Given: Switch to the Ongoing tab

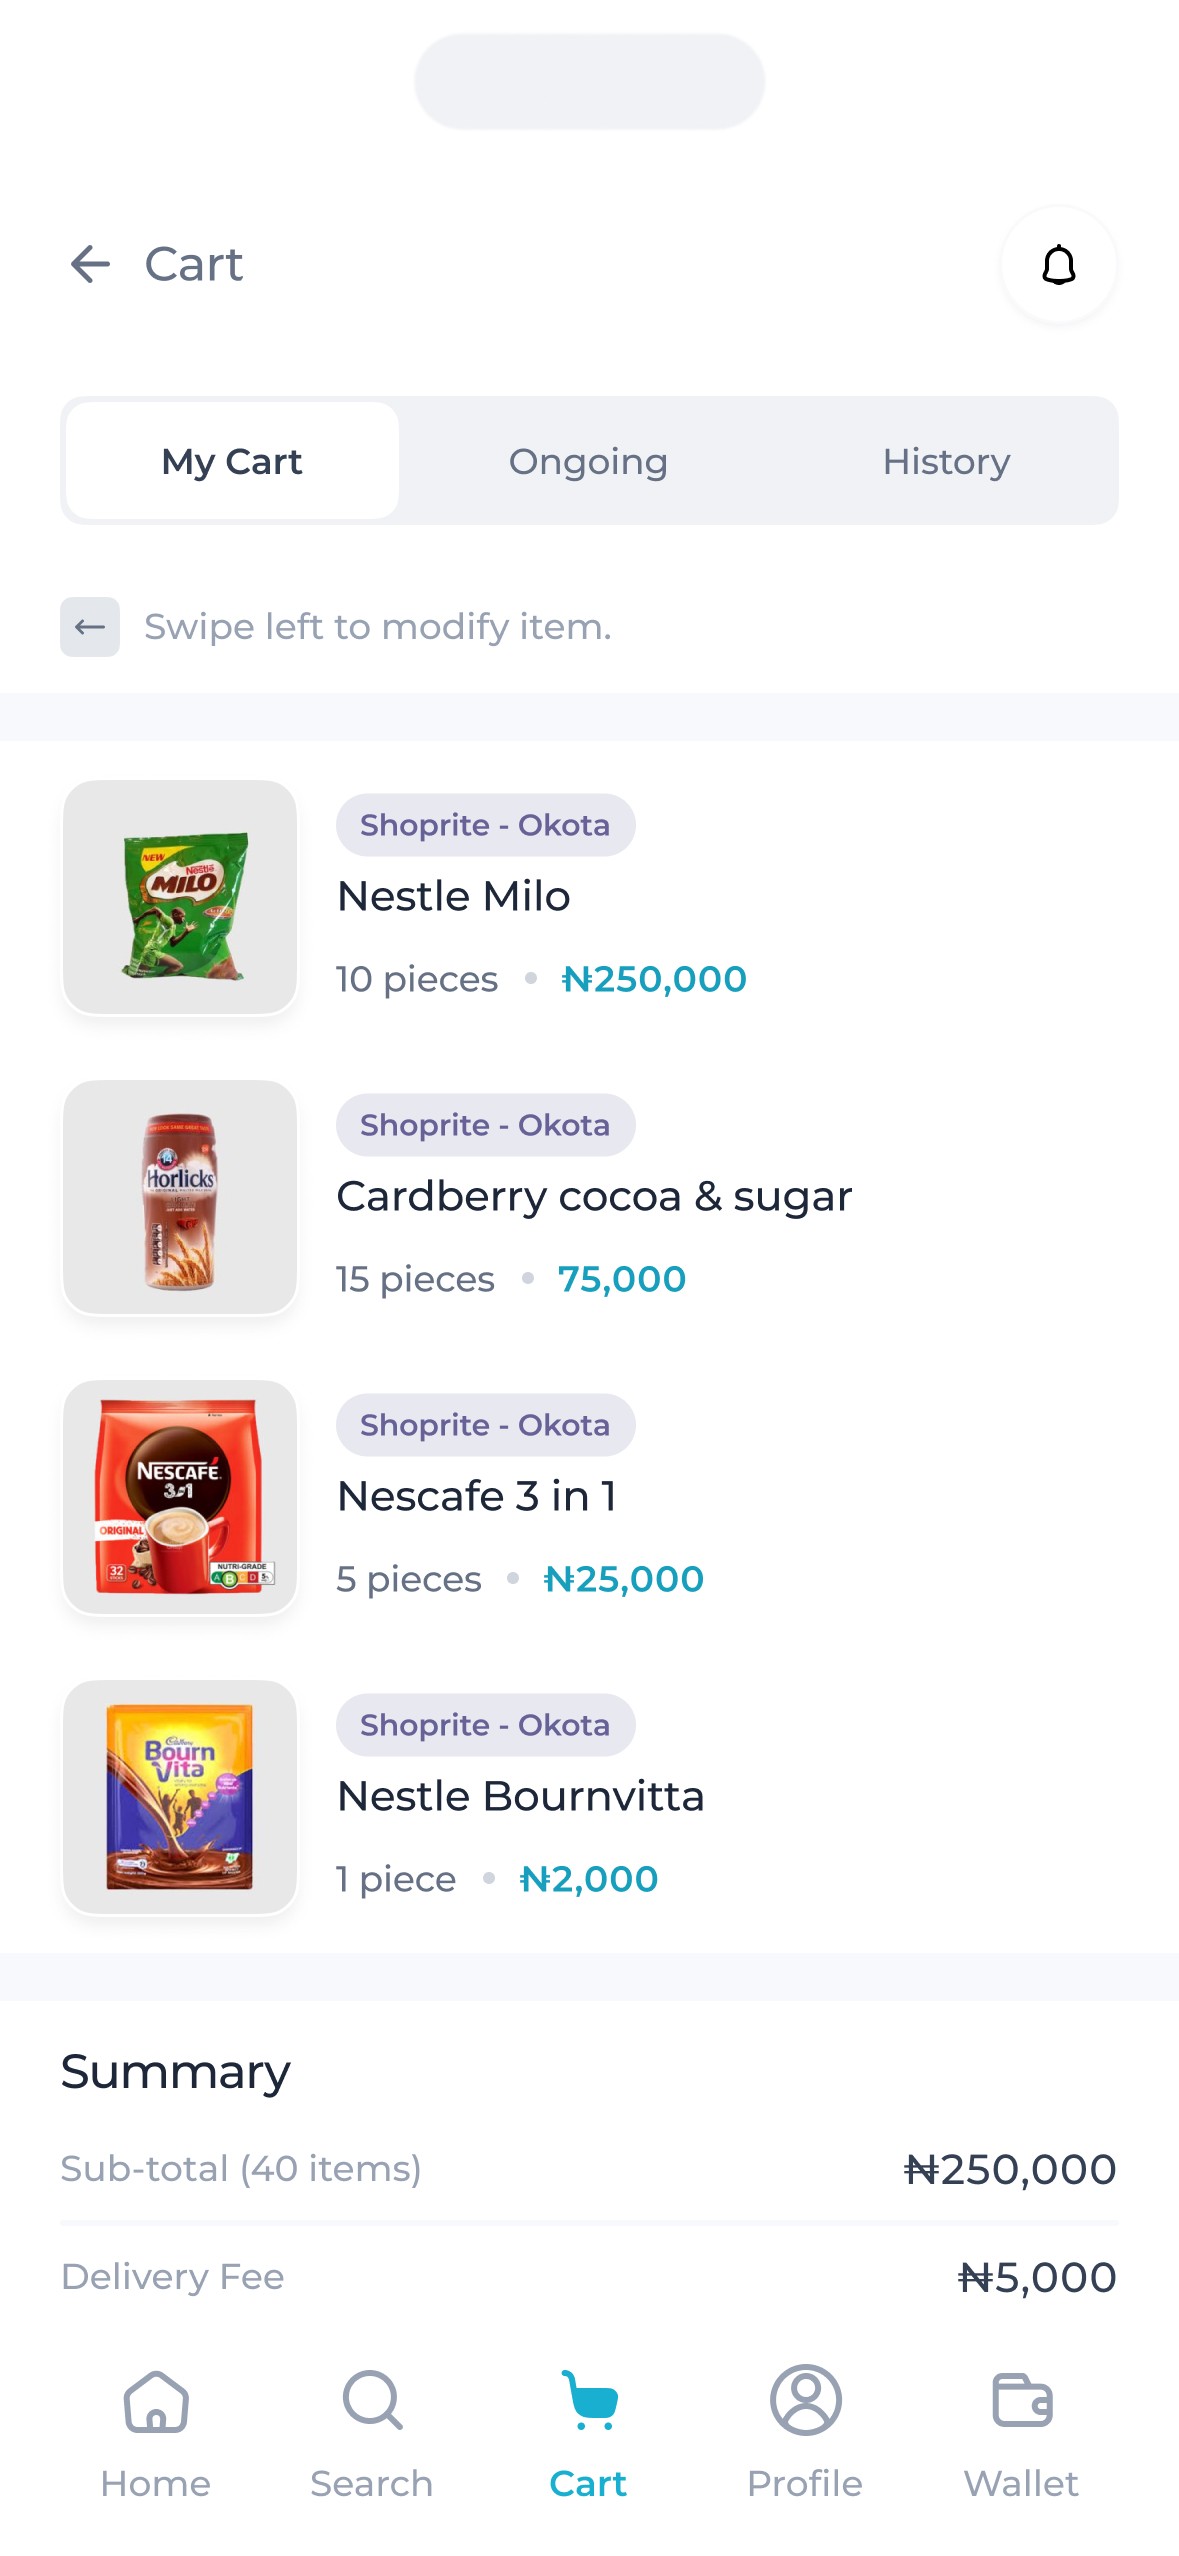Looking at the screenshot, I should (588, 461).
